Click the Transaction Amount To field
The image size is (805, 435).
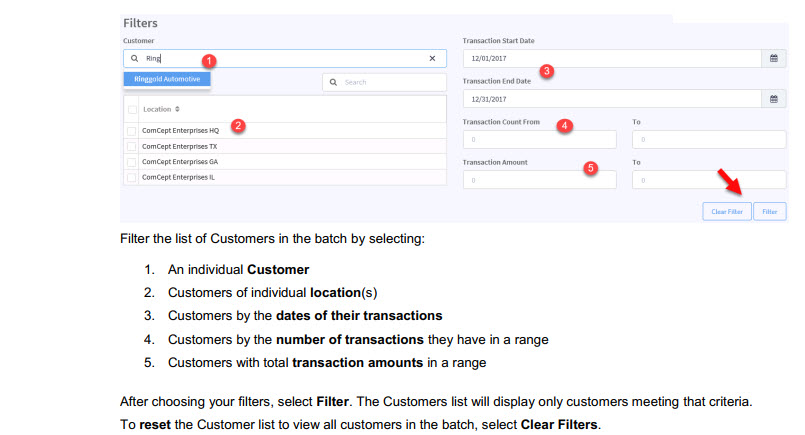[x=708, y=180]
